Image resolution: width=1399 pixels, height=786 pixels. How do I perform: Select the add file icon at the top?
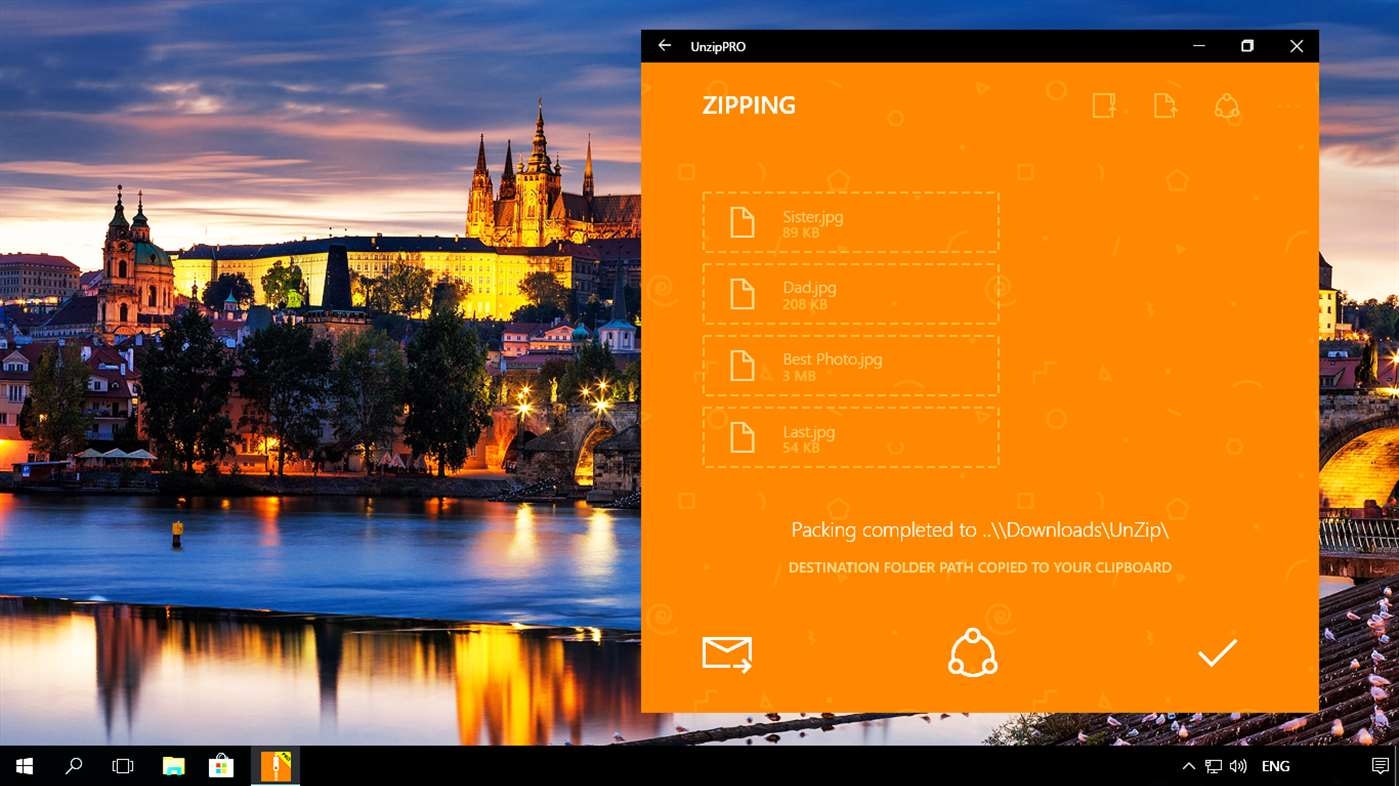click(1164, 106)
